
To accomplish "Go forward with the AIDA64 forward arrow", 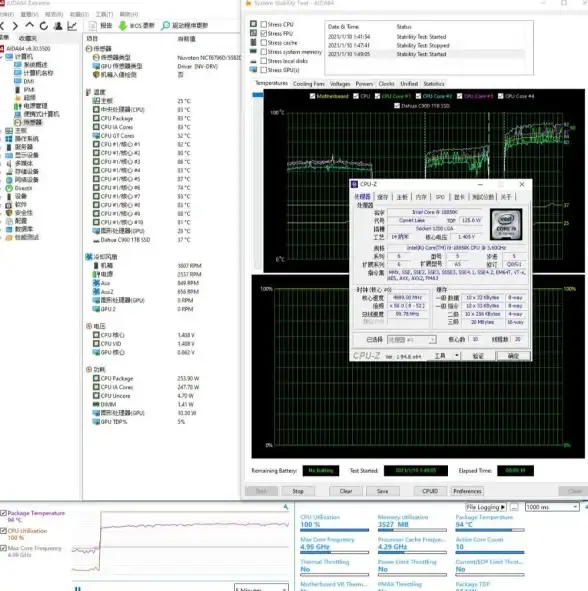I will point(15,26).
